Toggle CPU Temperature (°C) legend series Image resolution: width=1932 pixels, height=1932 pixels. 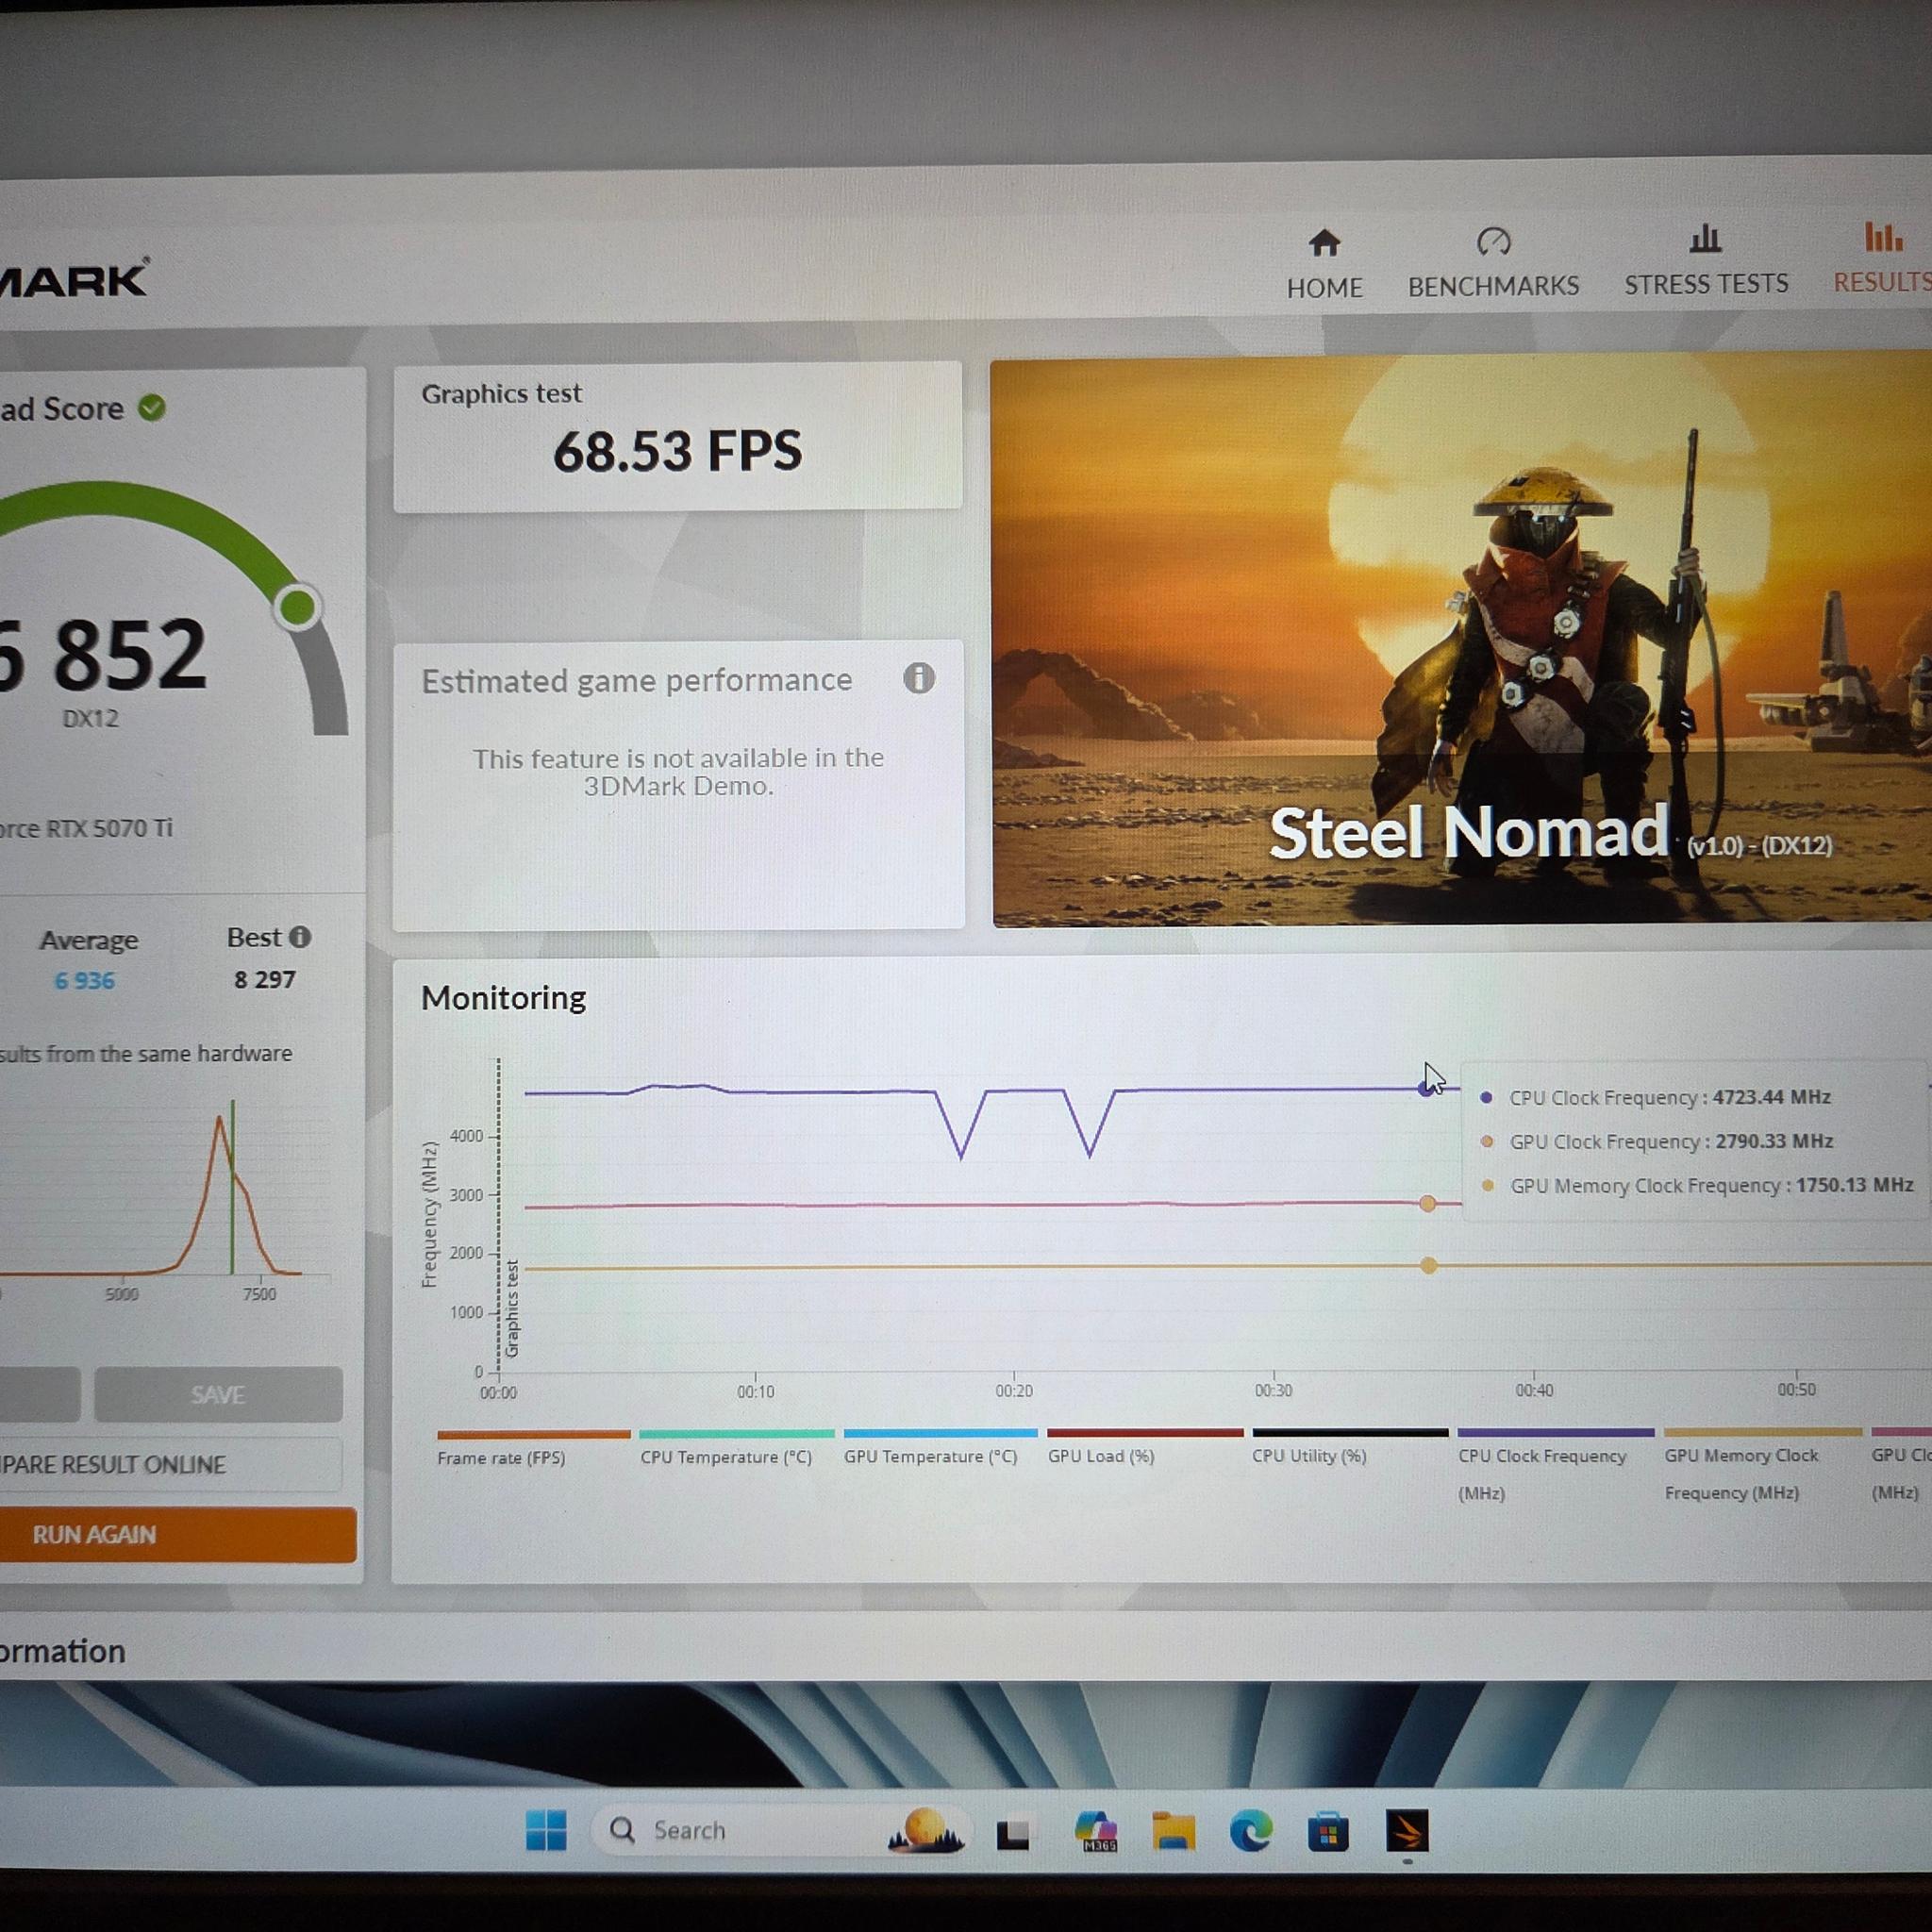[736, 1447]
